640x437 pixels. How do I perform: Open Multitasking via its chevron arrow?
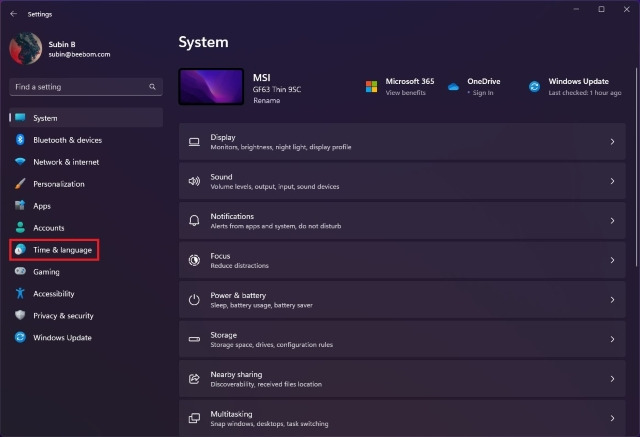[612, 418]
